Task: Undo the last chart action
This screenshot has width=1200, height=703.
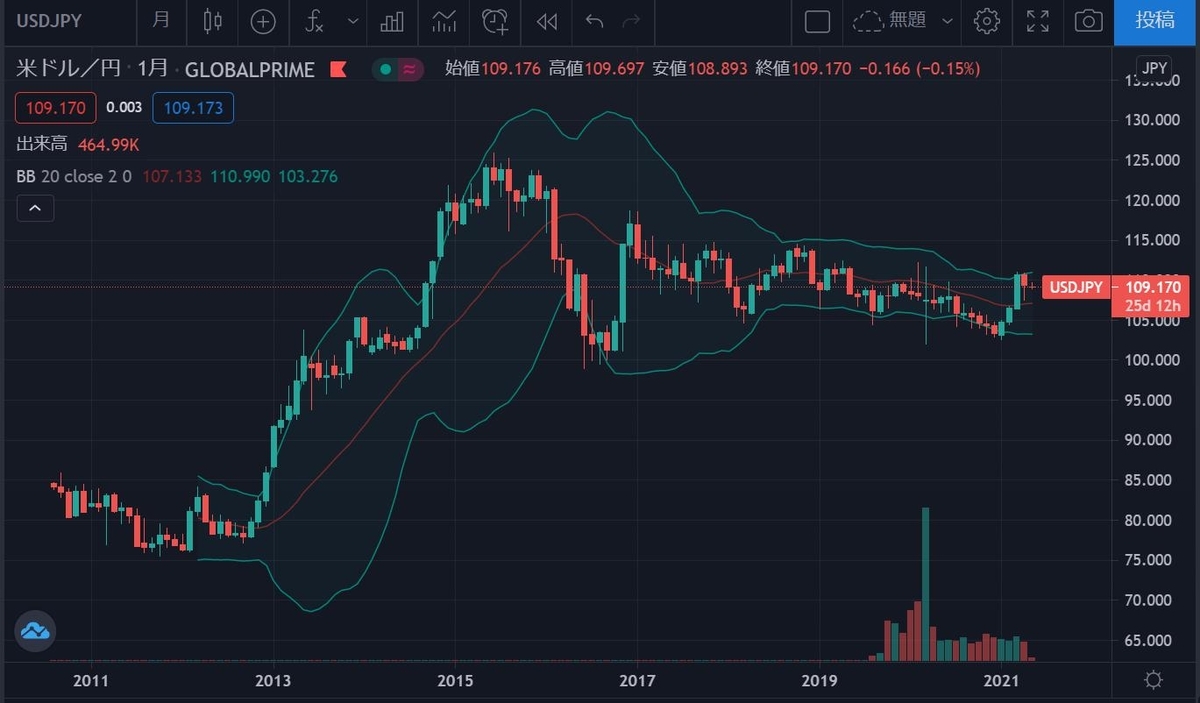Action: pos(595,21)
